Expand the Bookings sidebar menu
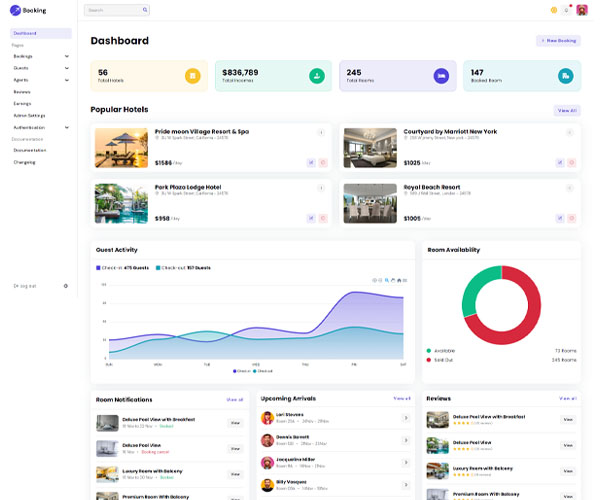Viewport: 600px width, 500px height. pyautogui.click(x=41, y=56)
